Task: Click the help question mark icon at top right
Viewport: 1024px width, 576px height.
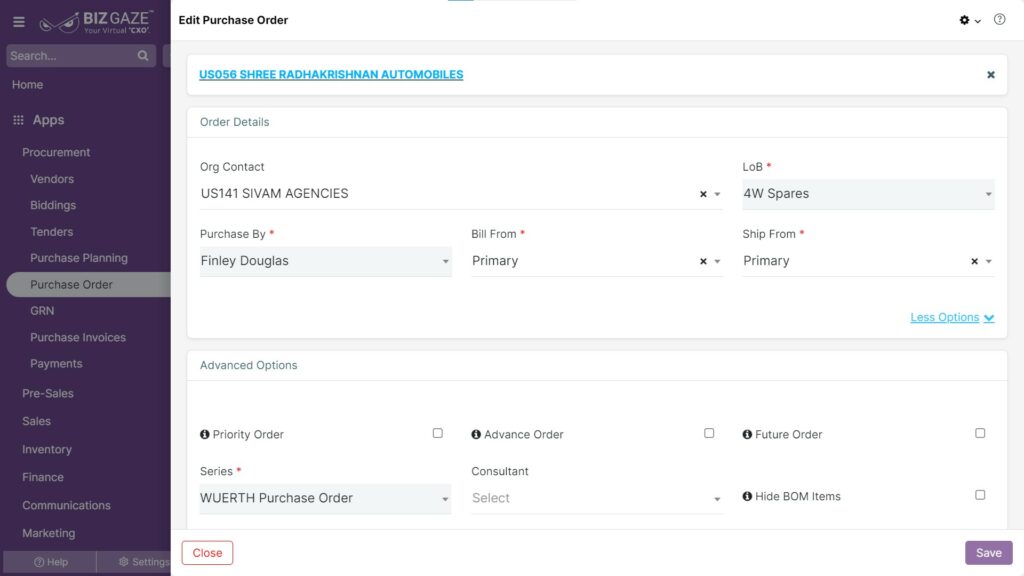Action: coord(999,20)
